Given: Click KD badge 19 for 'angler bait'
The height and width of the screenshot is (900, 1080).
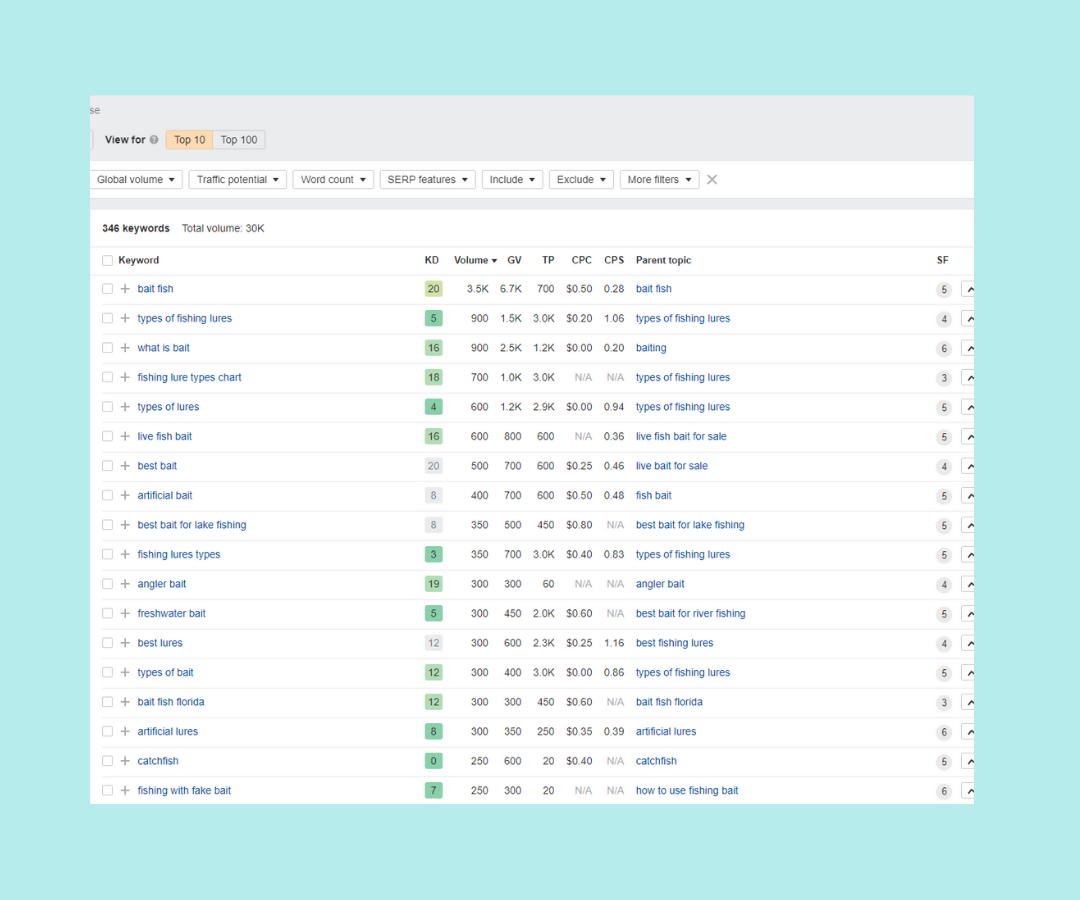Looking at the screenshot, I should (x=433, y=584).
